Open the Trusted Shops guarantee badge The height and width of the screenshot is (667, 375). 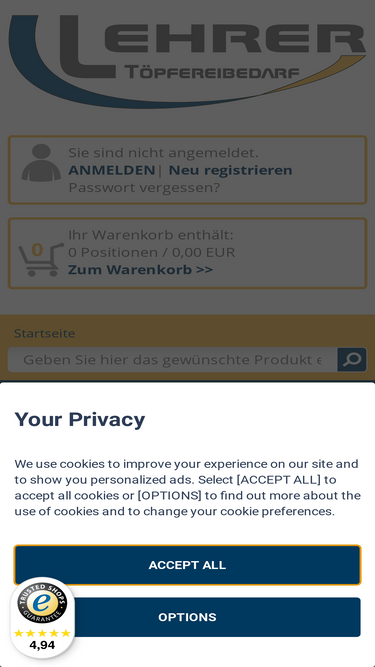pyautogui.click(x=42, y=603)
